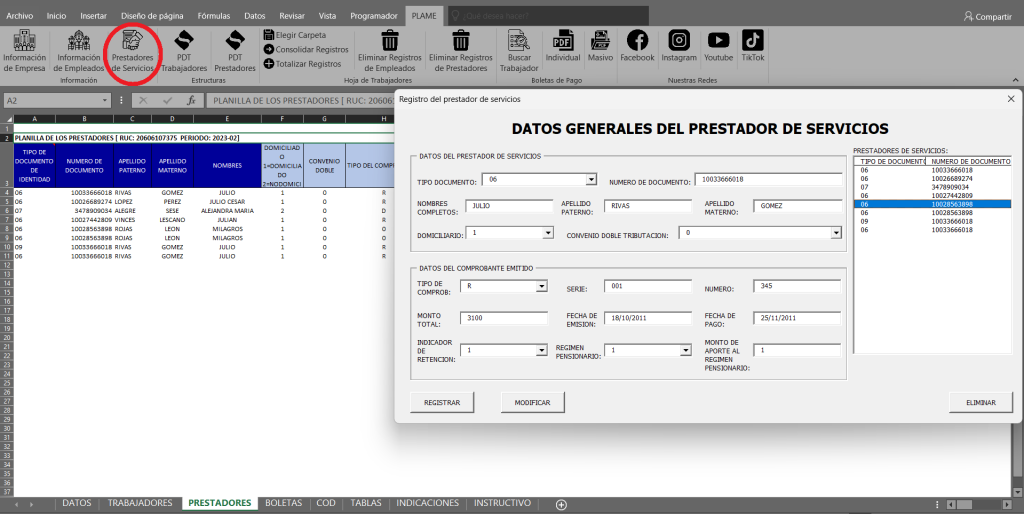Click formula bar cancel X icon
Screen dimensions: 1024x514
(x=144, y=101)
